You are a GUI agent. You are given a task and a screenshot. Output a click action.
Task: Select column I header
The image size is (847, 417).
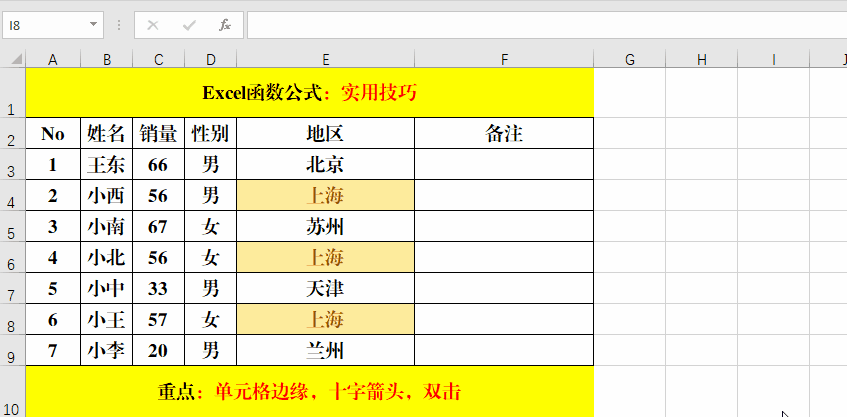(774, 59)
